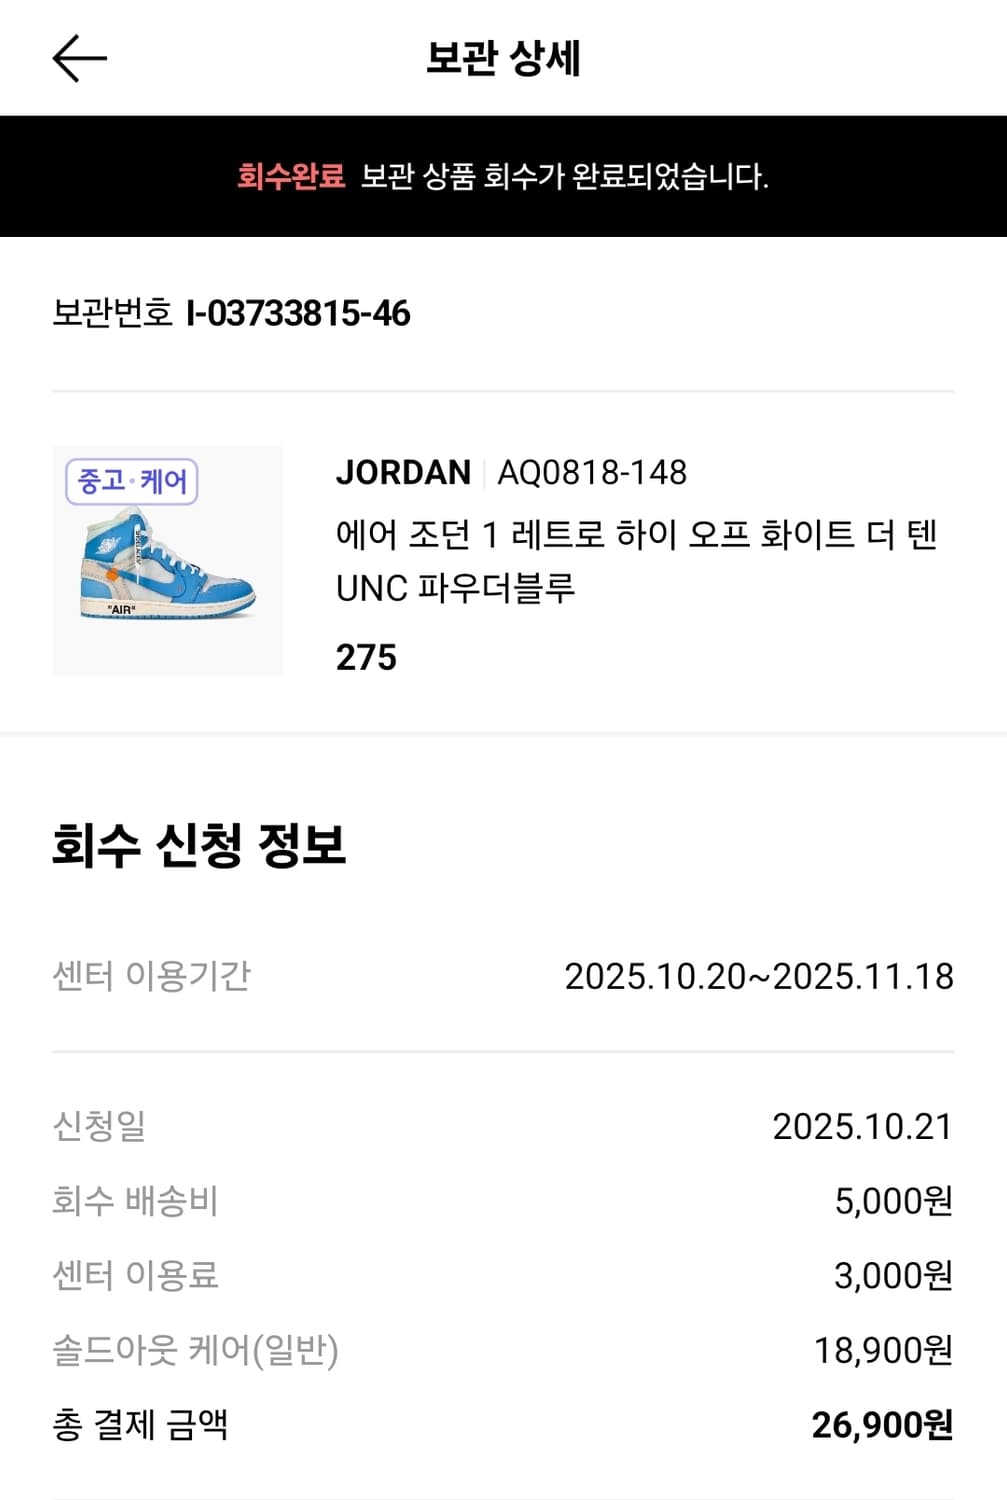Tap the 솔드아웃 케어(일반) label

click(x=195, y=1350)
